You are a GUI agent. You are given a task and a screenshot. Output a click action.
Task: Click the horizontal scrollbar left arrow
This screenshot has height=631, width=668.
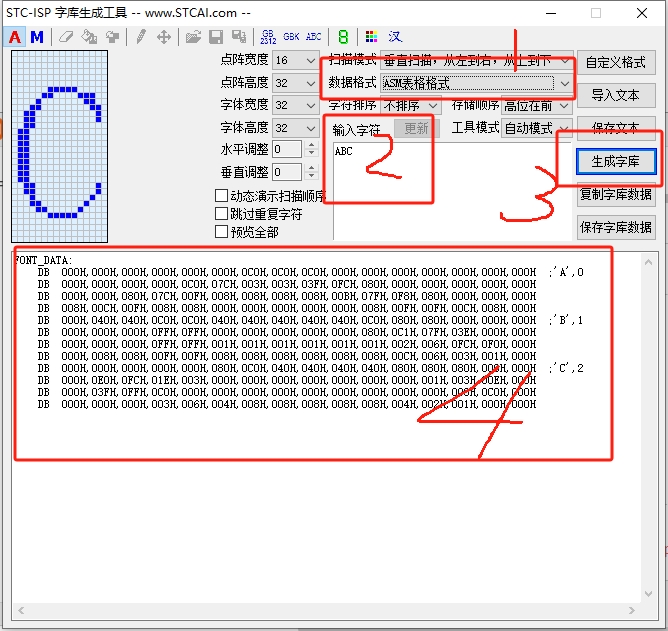coord(21,611)
